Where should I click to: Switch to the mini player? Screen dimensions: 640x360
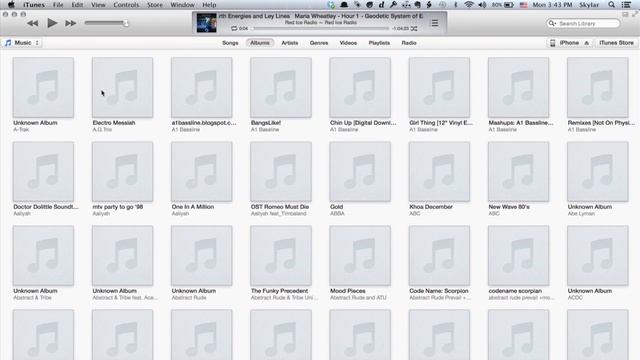[625, 14]
